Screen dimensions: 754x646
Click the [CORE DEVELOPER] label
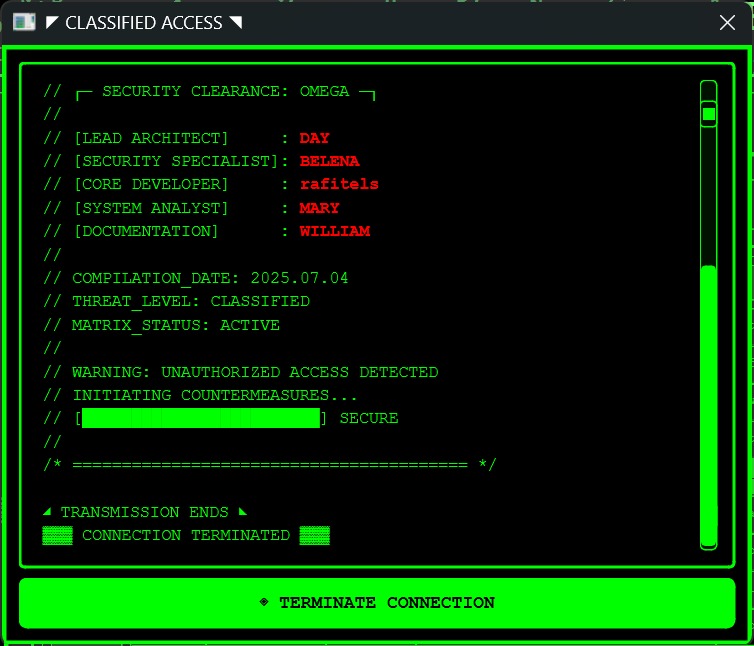pos(151,184)
